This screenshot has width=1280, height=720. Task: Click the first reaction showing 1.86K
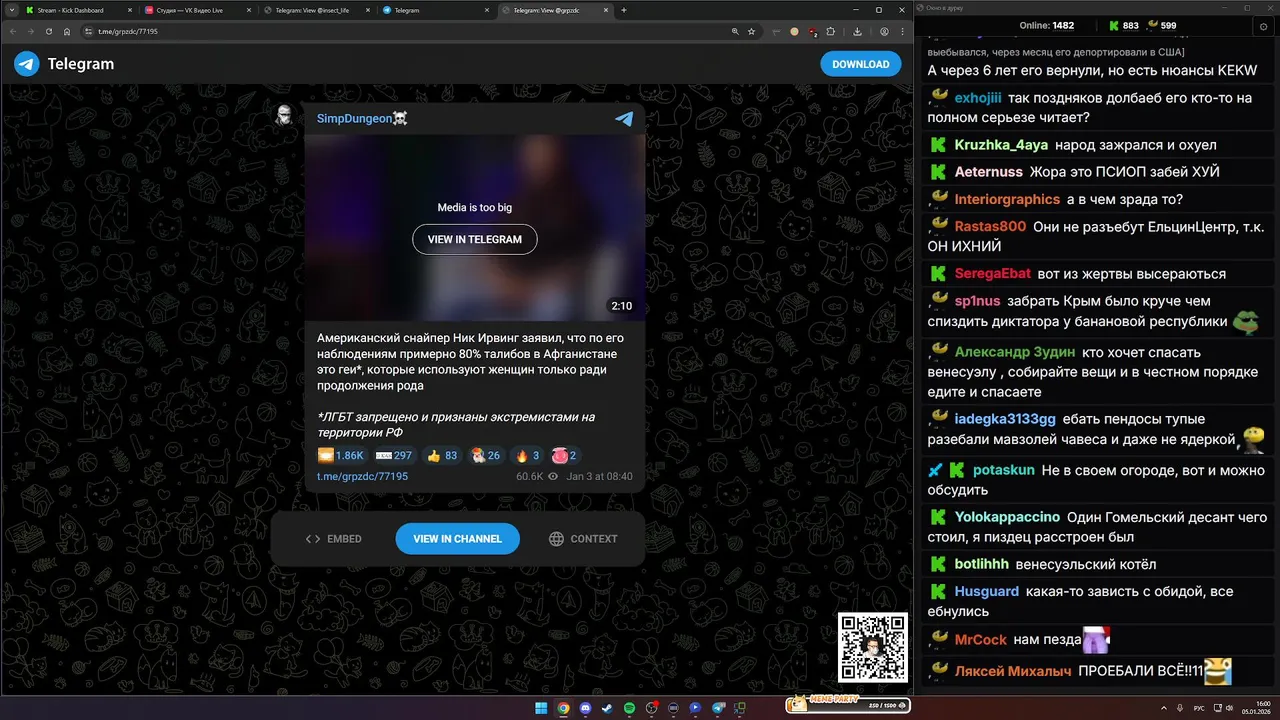click(x=341, y=455)
